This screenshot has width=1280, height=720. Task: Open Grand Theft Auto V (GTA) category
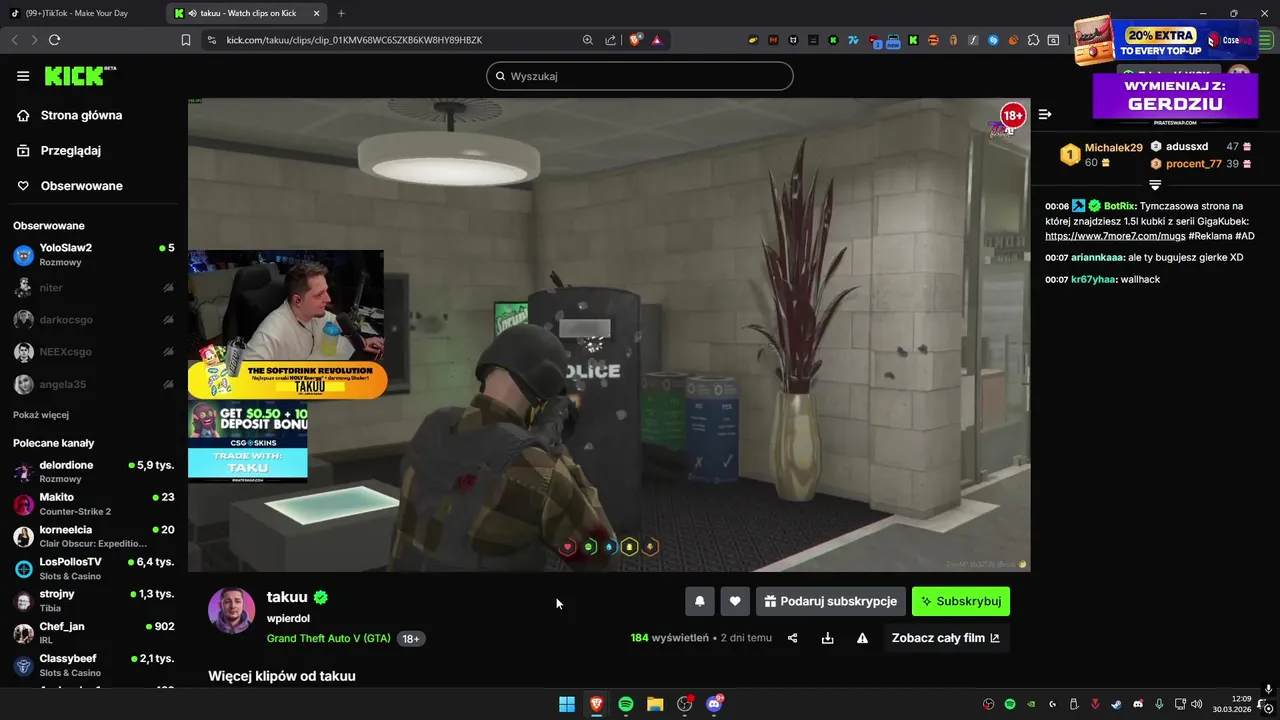pos(329,638)
